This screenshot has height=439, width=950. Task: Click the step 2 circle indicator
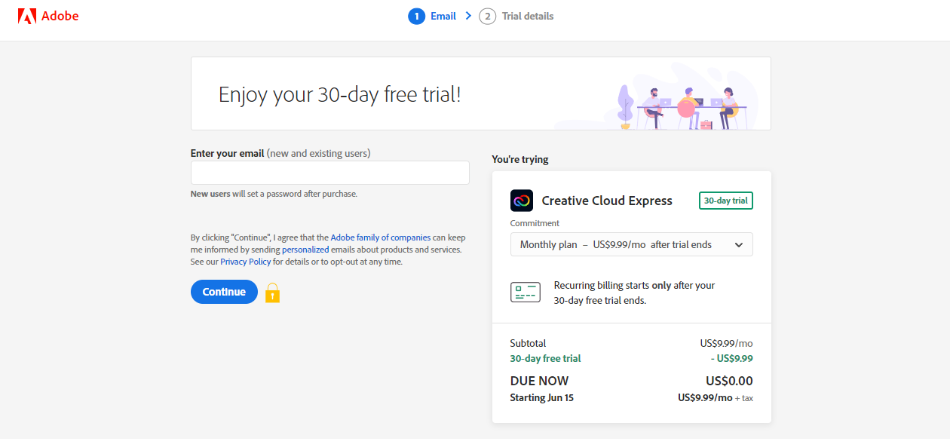pos(487,16)
